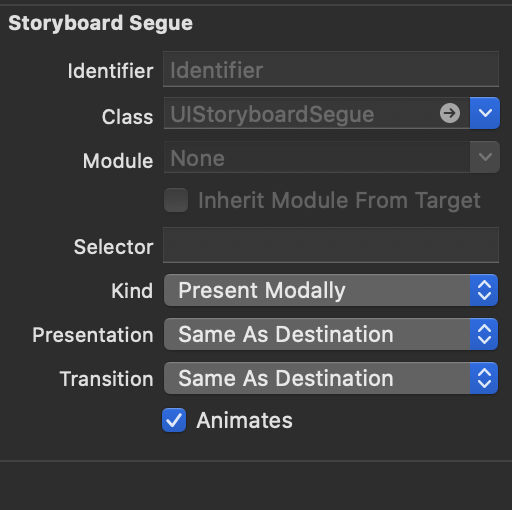Click inside the Selector field

click(x=331, y=245)
